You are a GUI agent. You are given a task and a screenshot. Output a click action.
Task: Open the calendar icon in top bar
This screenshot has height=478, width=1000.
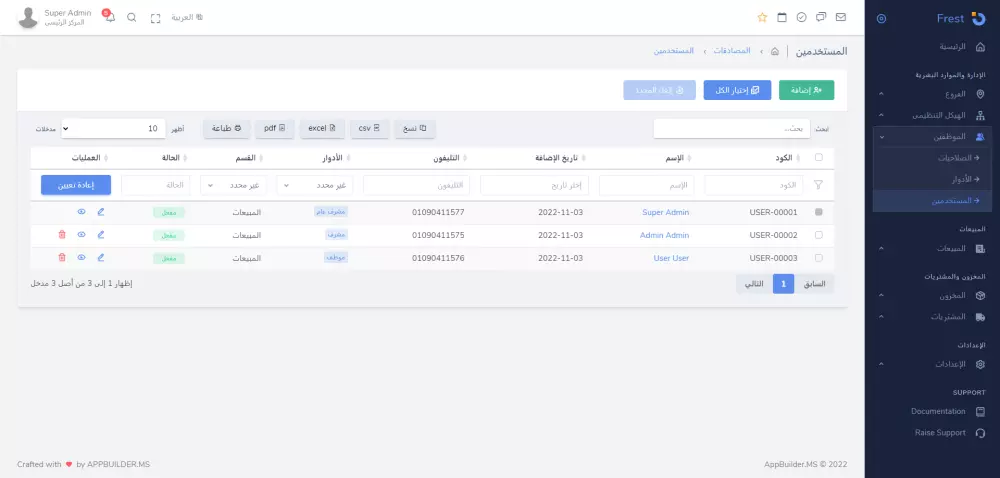(782, 18)
